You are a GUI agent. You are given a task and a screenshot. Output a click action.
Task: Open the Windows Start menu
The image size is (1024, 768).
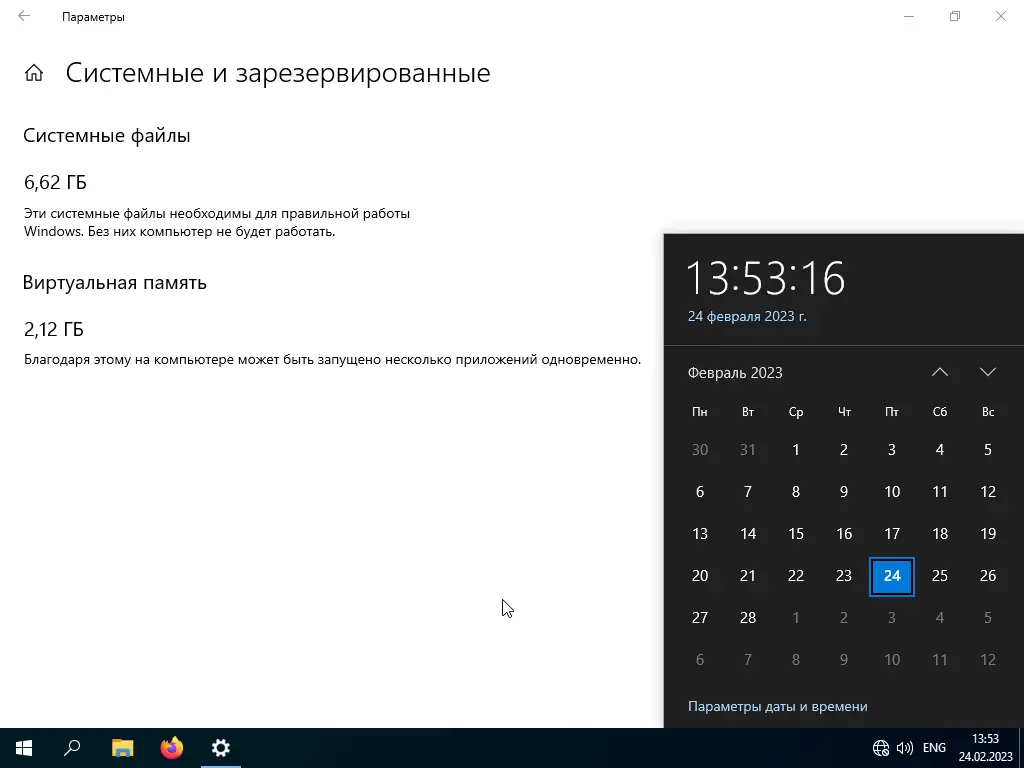point(24,748)
